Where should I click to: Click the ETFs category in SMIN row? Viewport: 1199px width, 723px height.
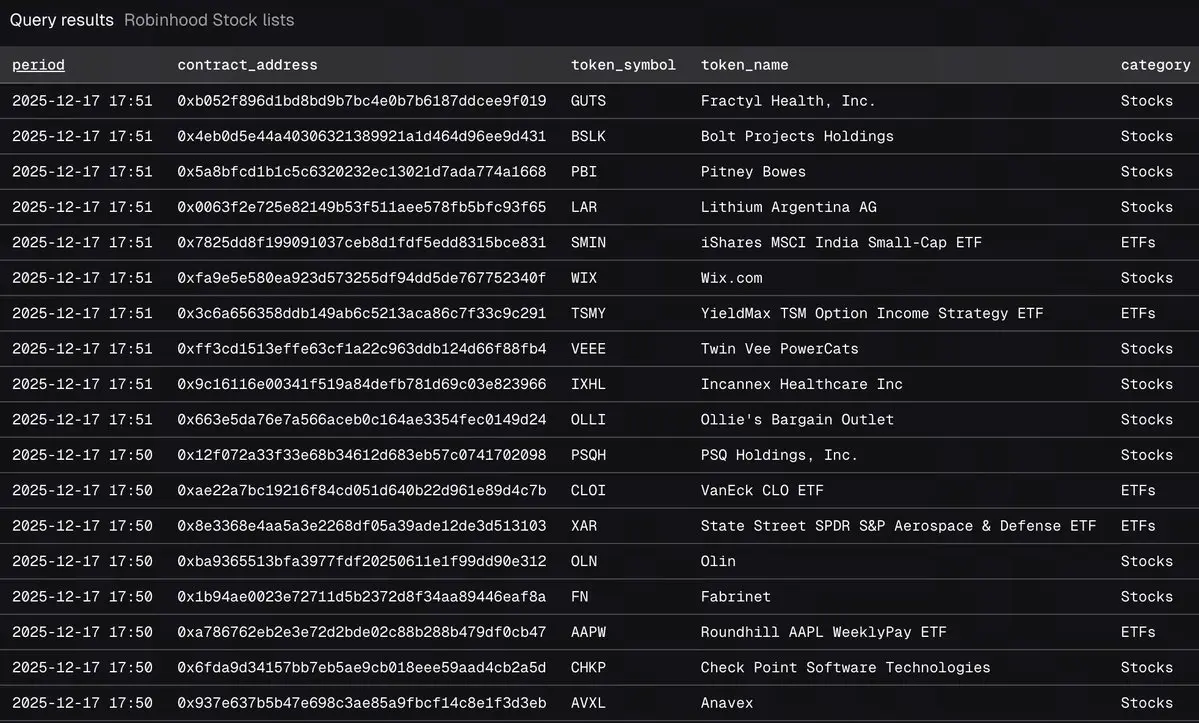[1138, 242]
